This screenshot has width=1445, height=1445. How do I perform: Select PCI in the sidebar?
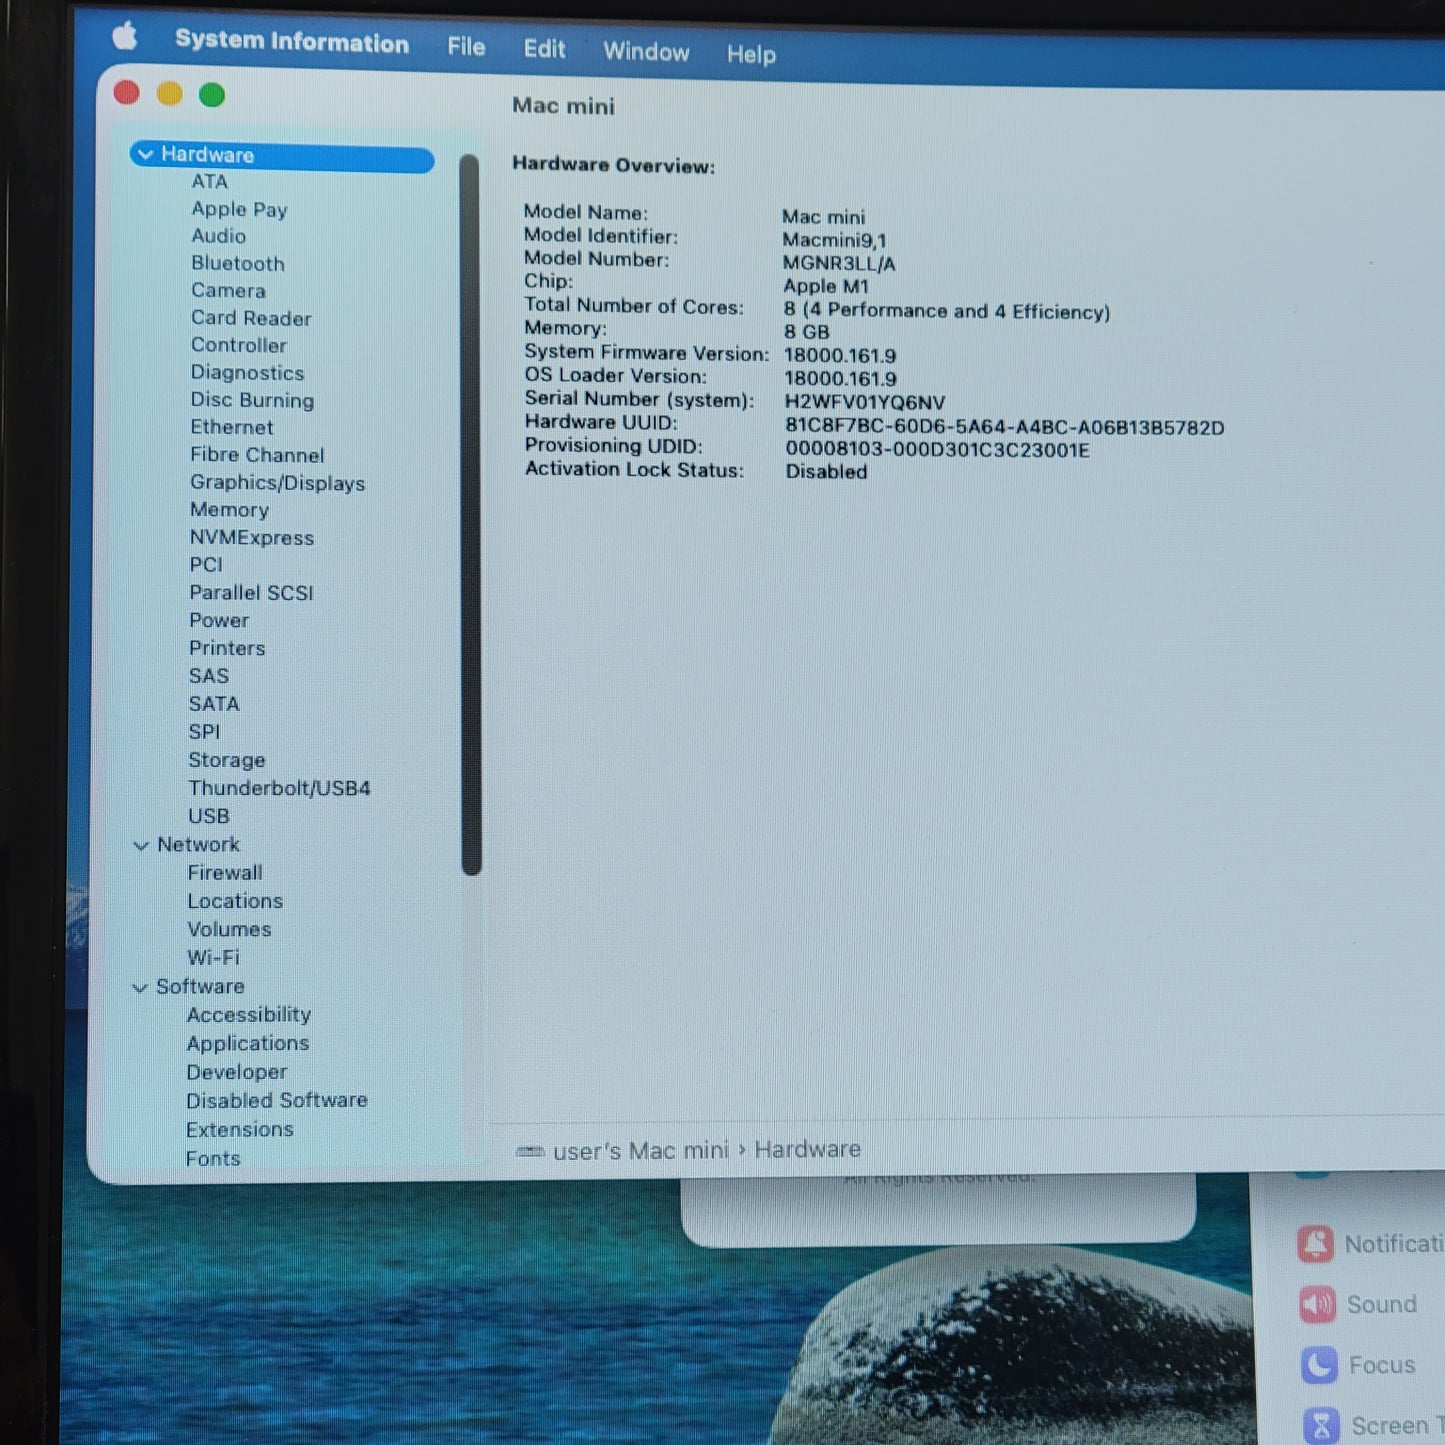[x=206, y=565]
